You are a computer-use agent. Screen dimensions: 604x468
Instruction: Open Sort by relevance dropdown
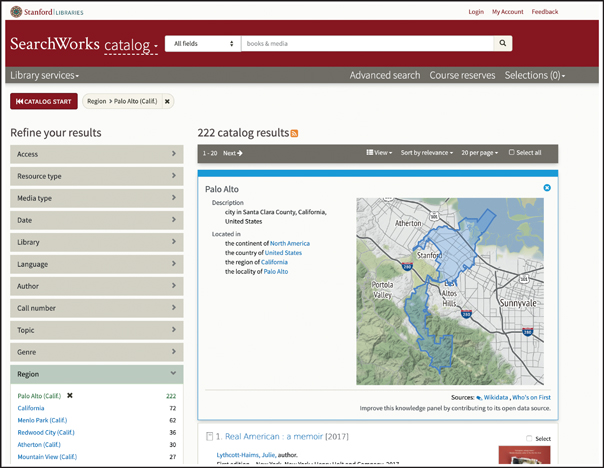pyautogui.click(x=426, y=153)
